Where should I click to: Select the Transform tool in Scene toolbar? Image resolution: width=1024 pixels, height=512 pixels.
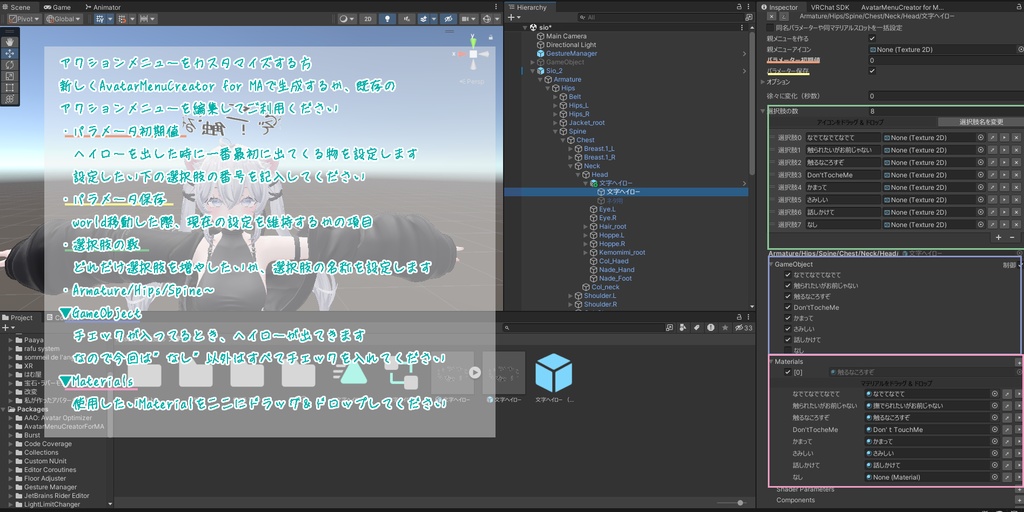click(10, 99)
